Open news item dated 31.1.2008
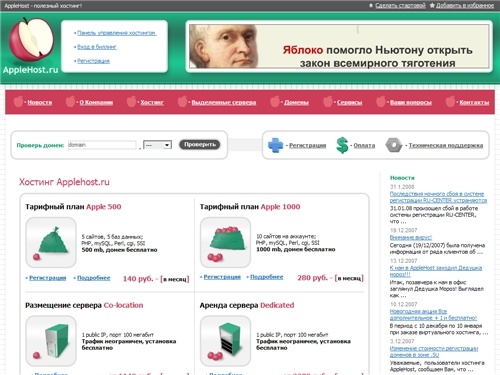 coord(438,197)
